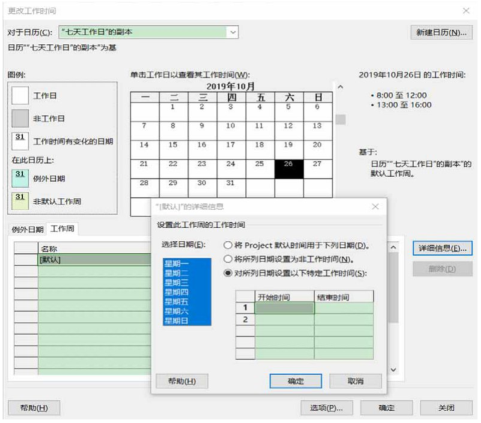This screenshot has width=481, height=423.
Task: Click row 1 开始时间 cell
Action: 285,308
